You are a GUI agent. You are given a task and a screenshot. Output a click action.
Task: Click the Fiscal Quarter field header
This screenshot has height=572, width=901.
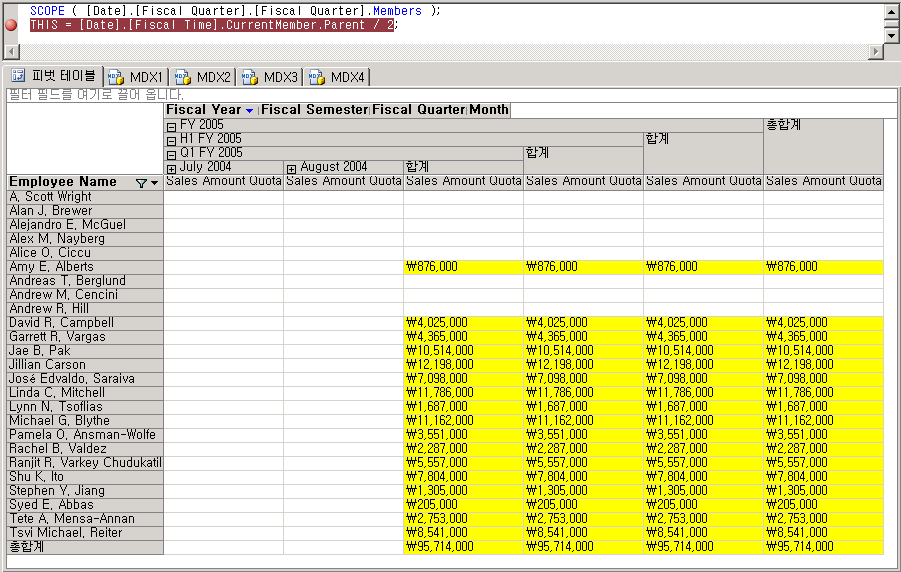tap(418, 110)
